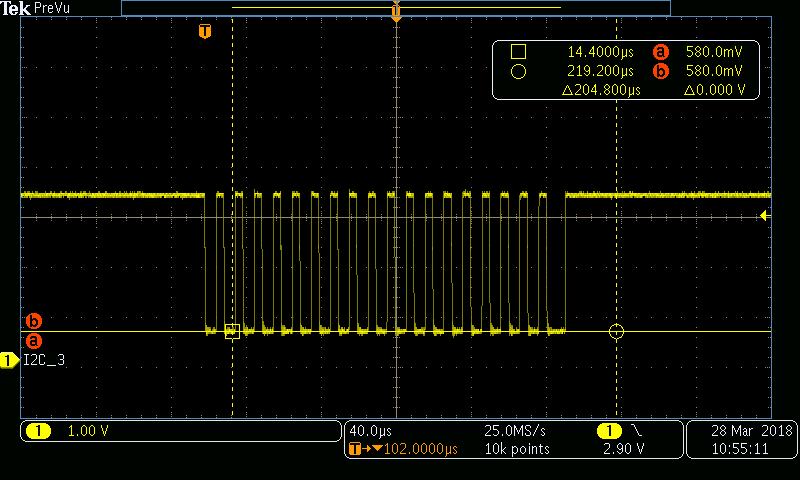Viewport: 800px width, 480px height.
Task: Click the 40.0µs horizontal scale readout
Action: click(370, 431)
